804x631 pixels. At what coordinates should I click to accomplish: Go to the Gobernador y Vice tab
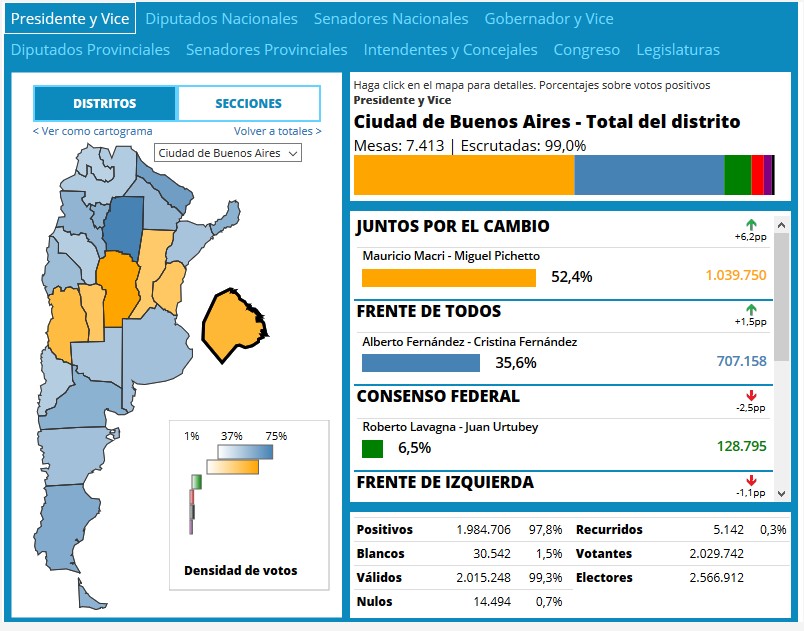[549, 19]
